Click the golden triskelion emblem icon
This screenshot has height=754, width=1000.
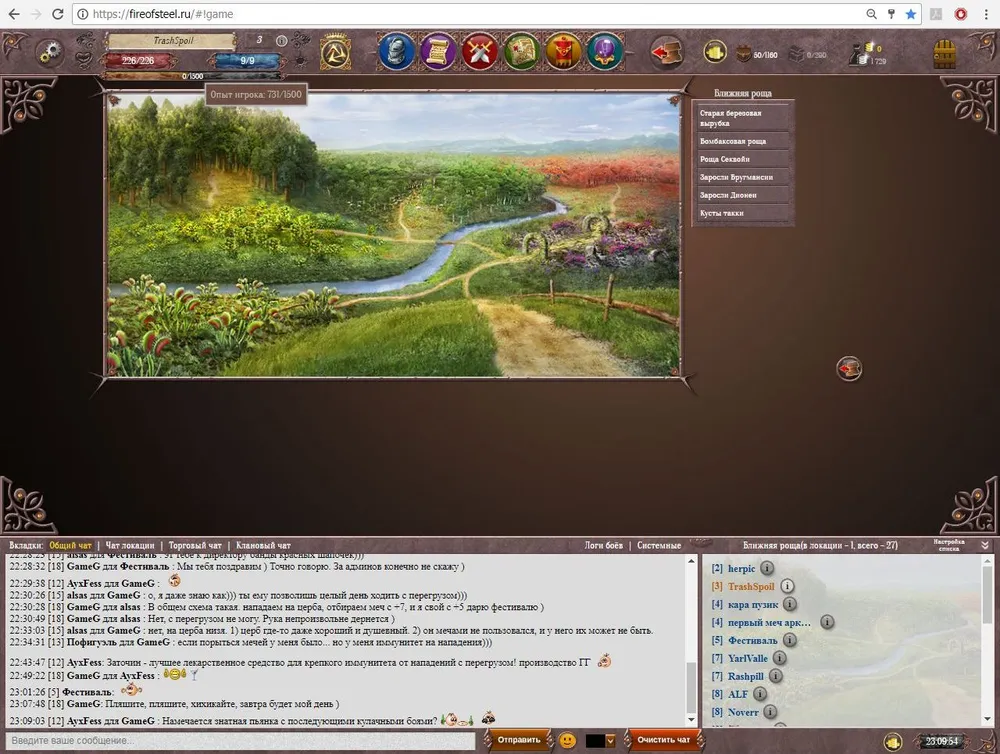click(x=335, y=52)
